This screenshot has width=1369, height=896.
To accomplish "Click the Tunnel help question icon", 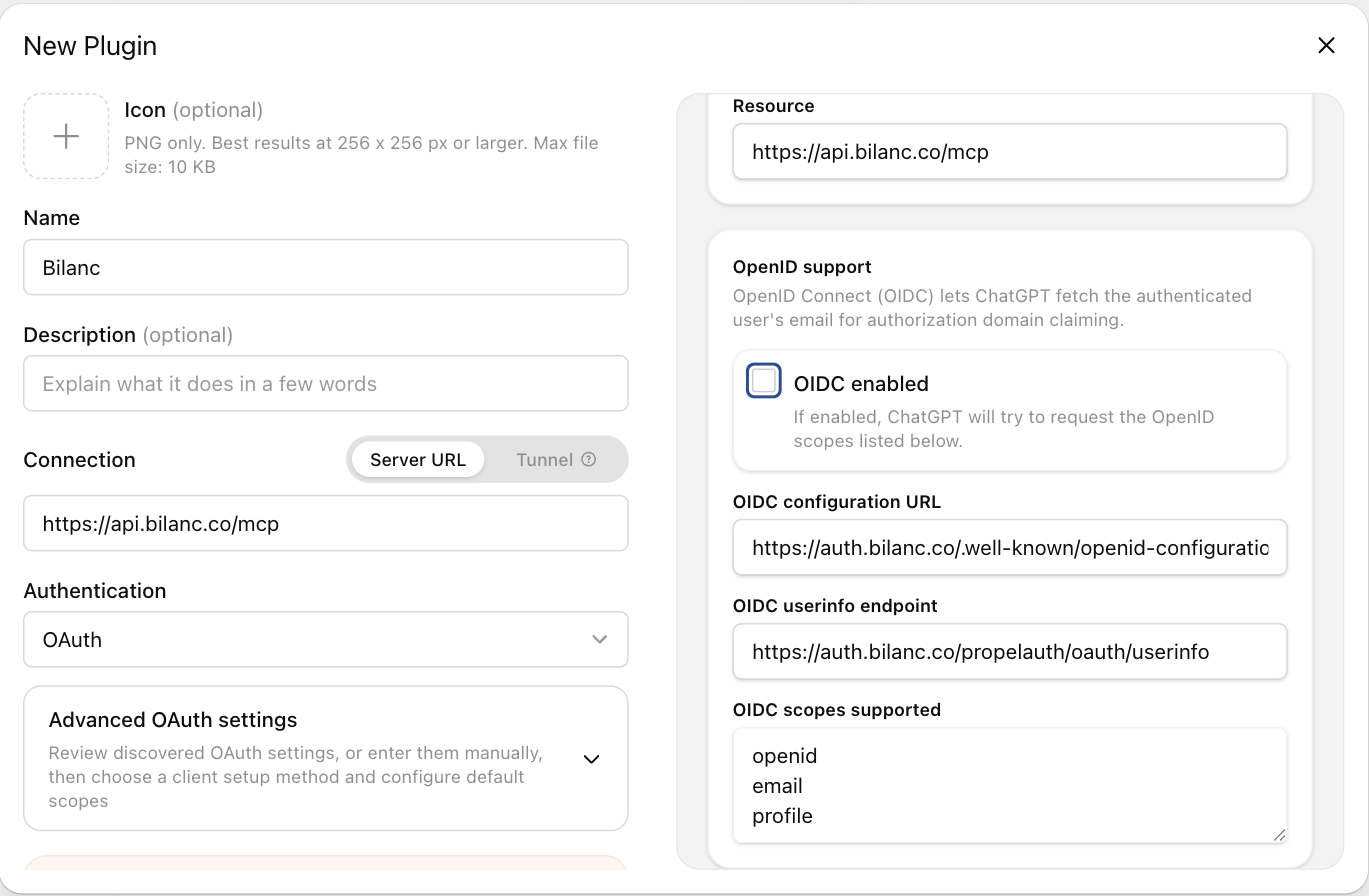I will tap(588, 460).
